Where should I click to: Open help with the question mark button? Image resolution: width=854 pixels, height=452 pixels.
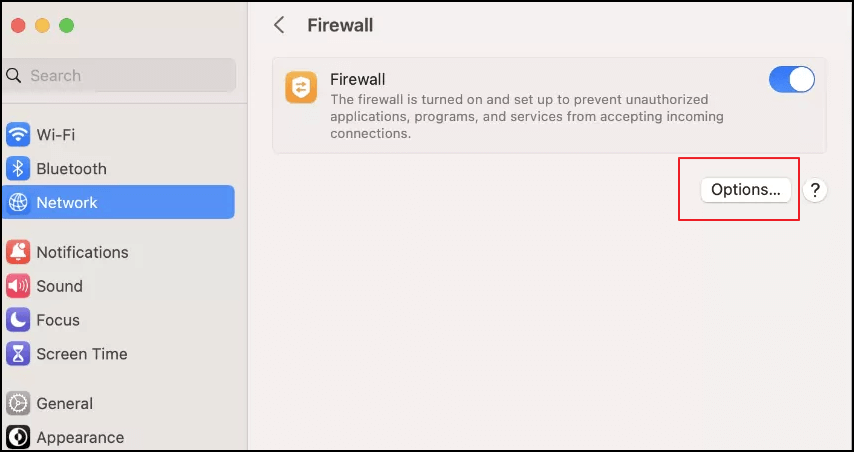tap(815, 190)
